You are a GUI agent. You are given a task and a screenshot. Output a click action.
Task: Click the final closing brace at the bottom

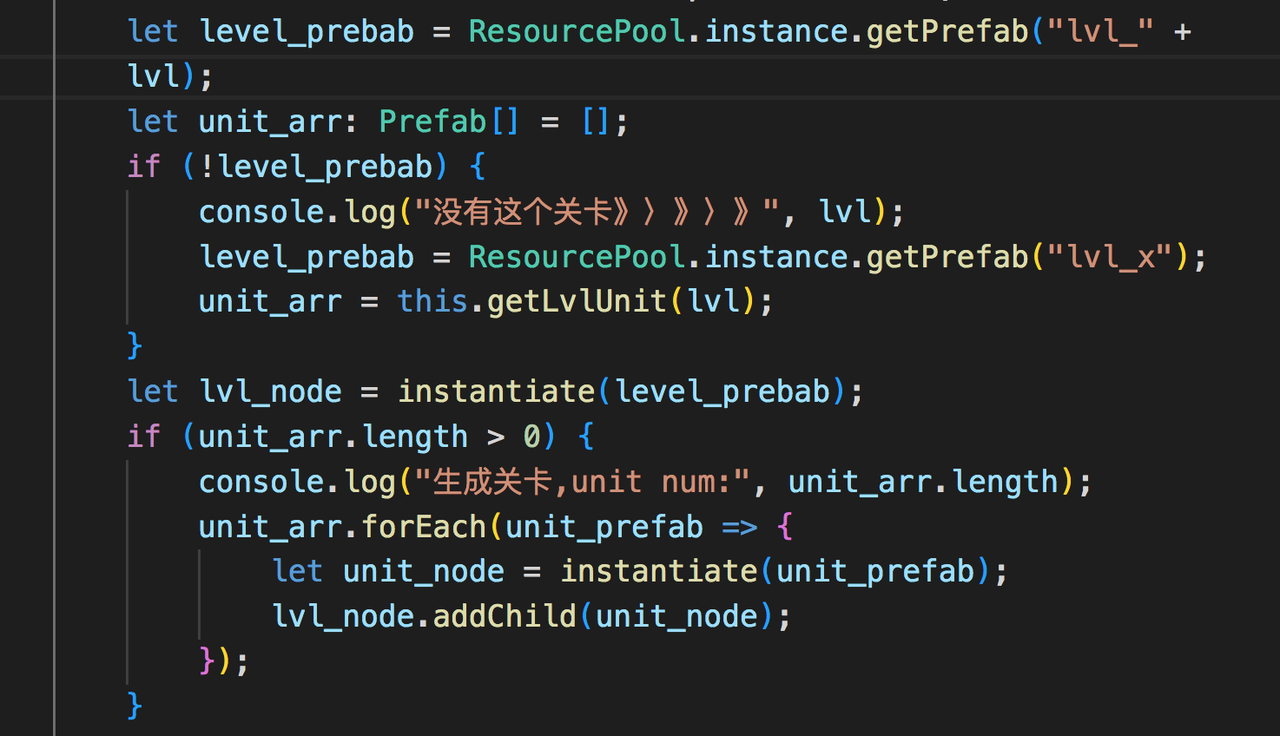136,707
